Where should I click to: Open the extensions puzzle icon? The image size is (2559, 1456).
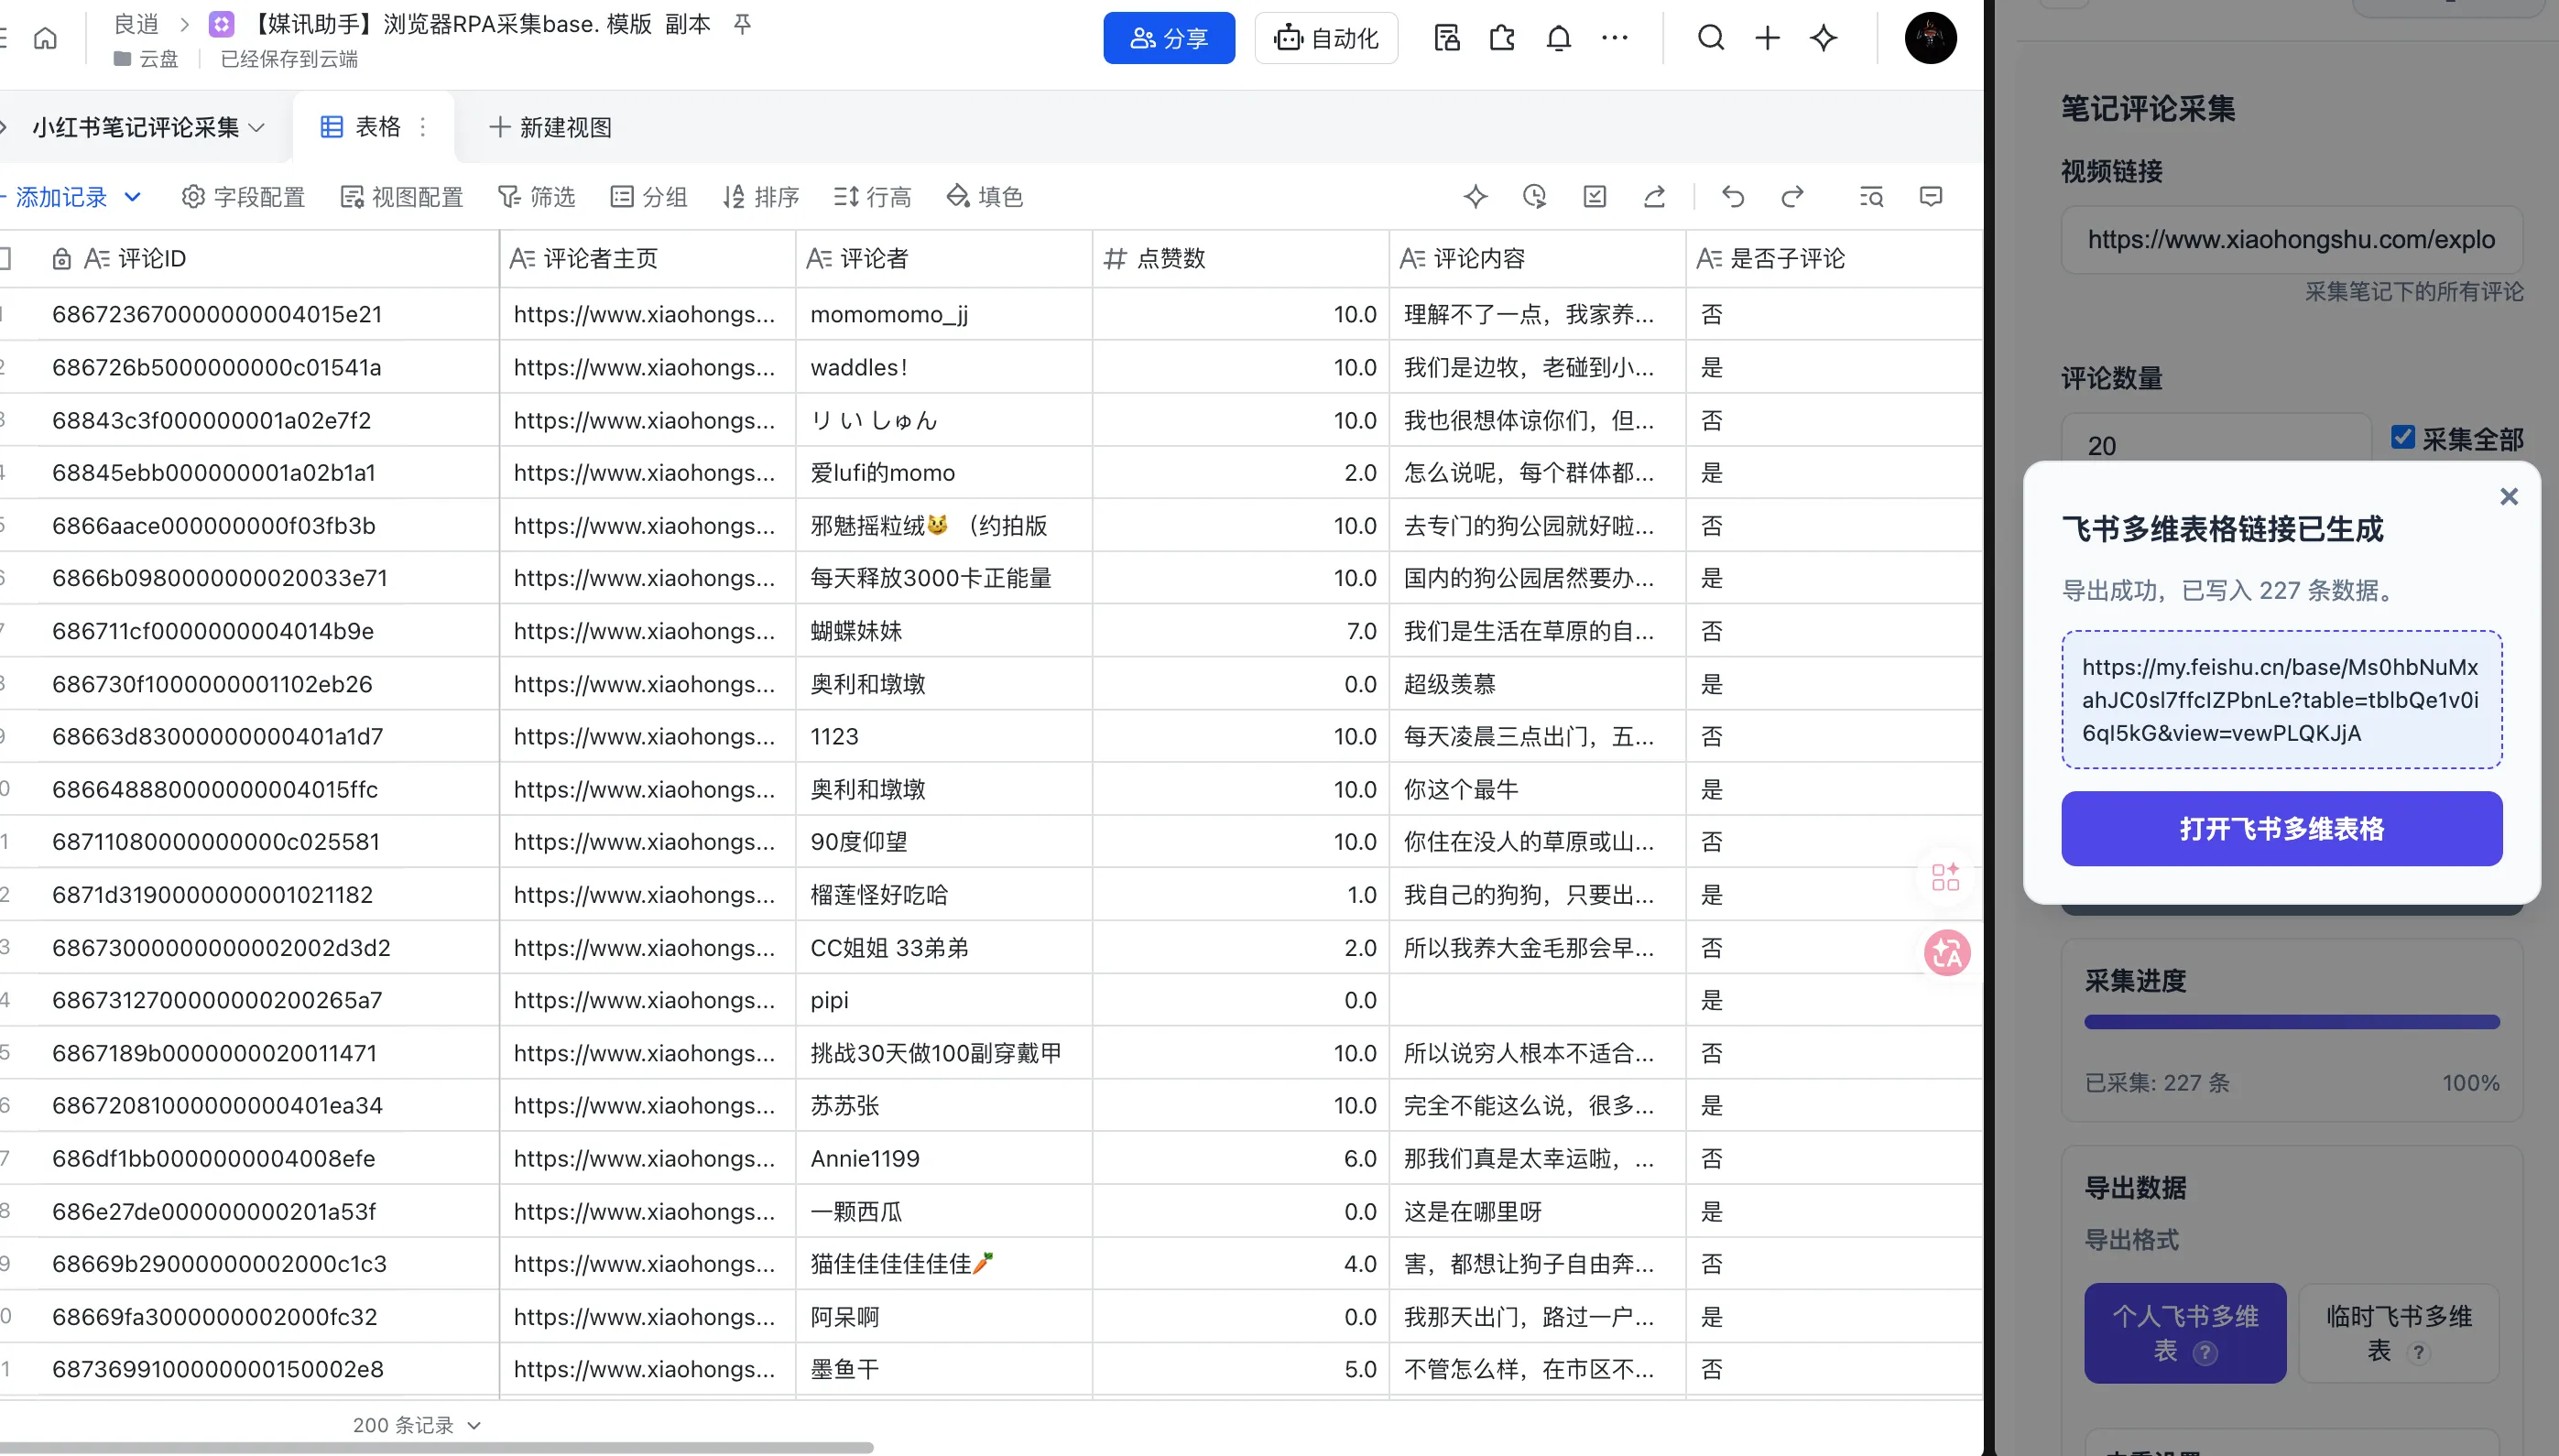click(x=1502, y=38)
